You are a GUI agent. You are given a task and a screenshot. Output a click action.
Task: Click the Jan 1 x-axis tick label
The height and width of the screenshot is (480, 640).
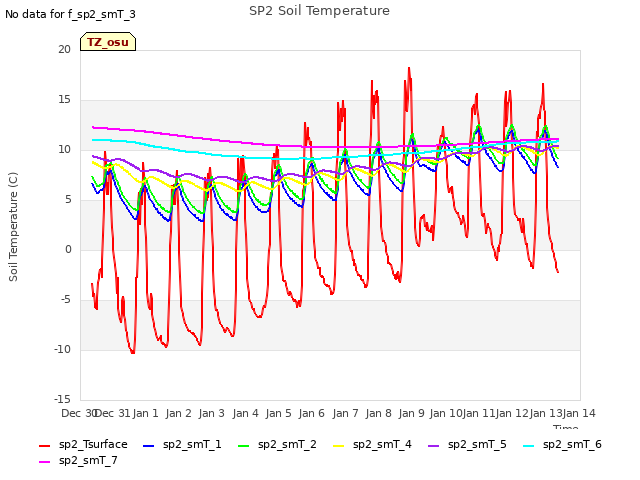pos(145,413)
